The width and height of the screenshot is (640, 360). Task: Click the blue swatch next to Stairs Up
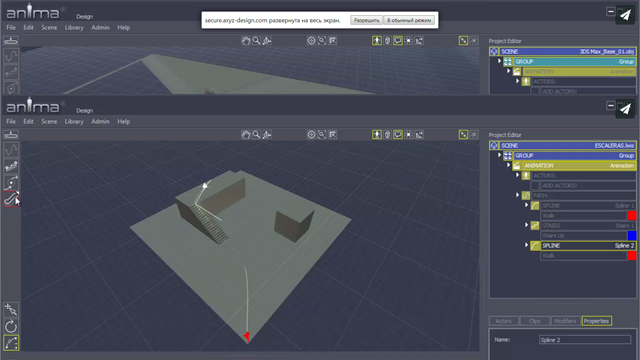click(x=632, y=236)
